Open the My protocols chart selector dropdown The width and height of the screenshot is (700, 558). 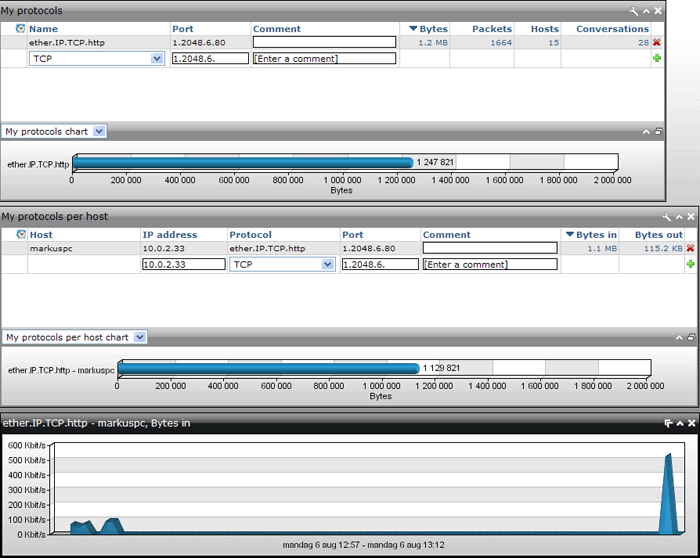pyautogui.click(x=99, y=132)
